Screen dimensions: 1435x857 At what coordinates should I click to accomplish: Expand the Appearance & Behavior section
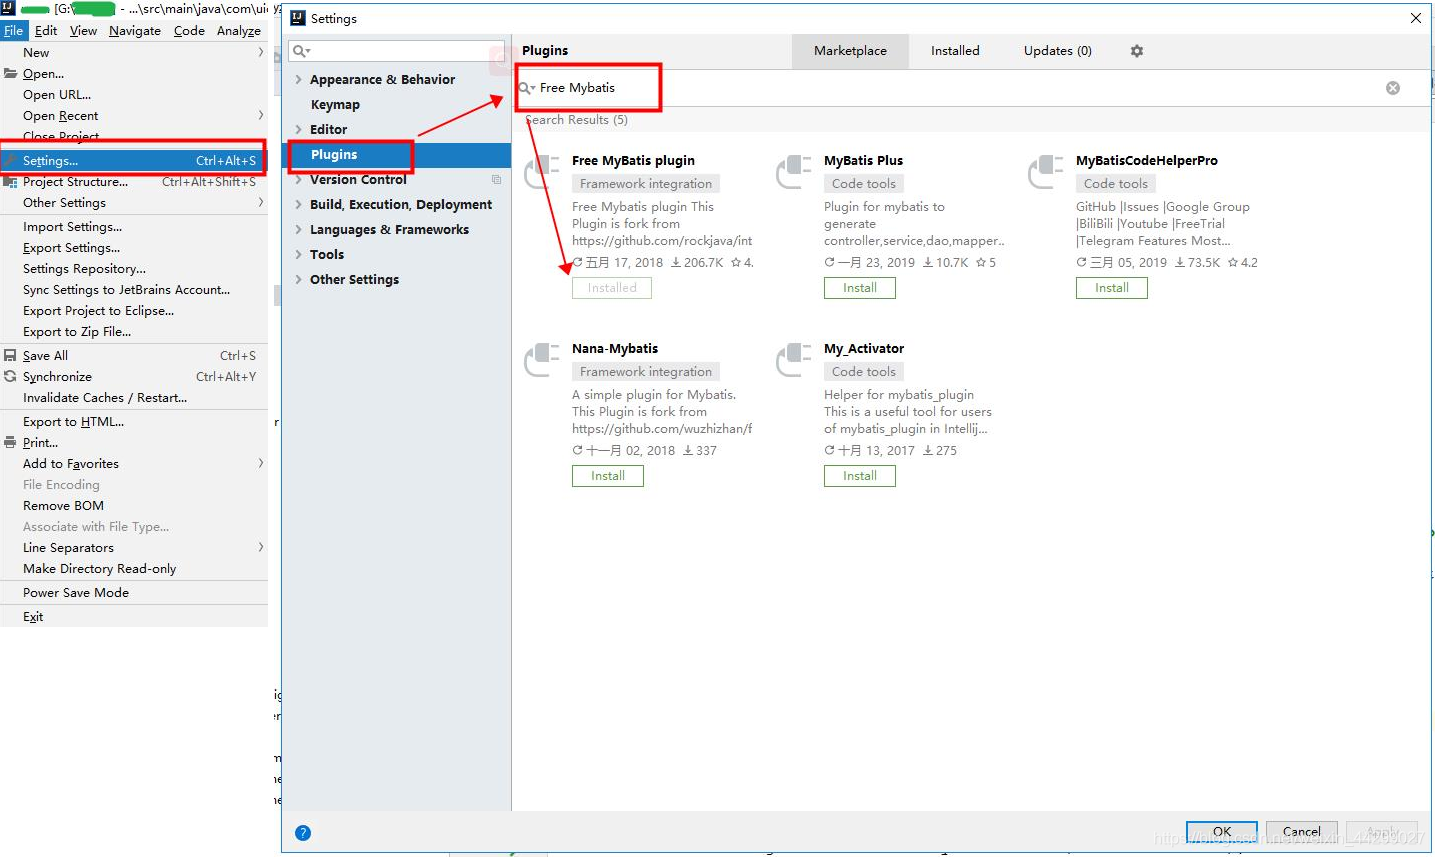coord(296,79)
